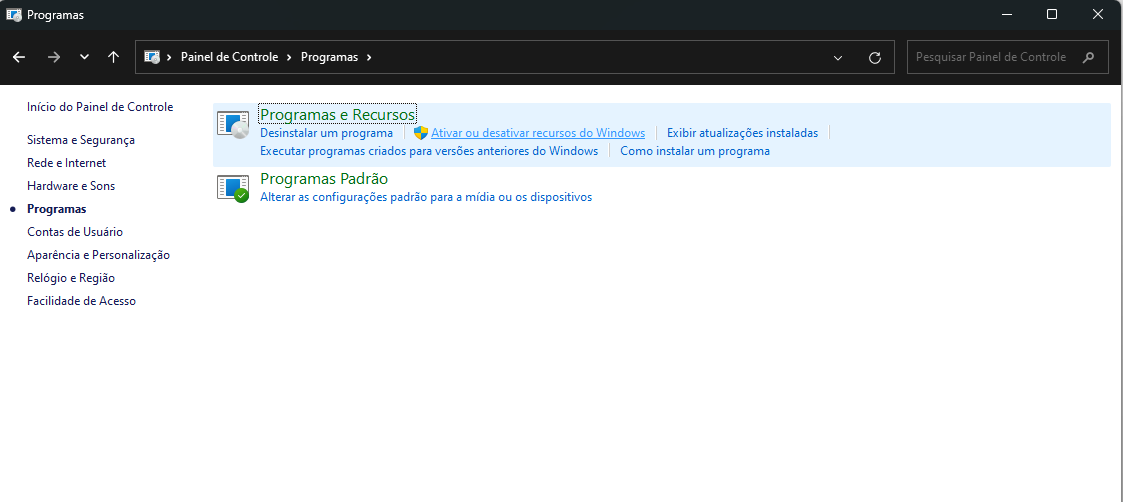Select Programas in the sidebar
This screenshot has width=1123, height=502.
coord(57,209)
